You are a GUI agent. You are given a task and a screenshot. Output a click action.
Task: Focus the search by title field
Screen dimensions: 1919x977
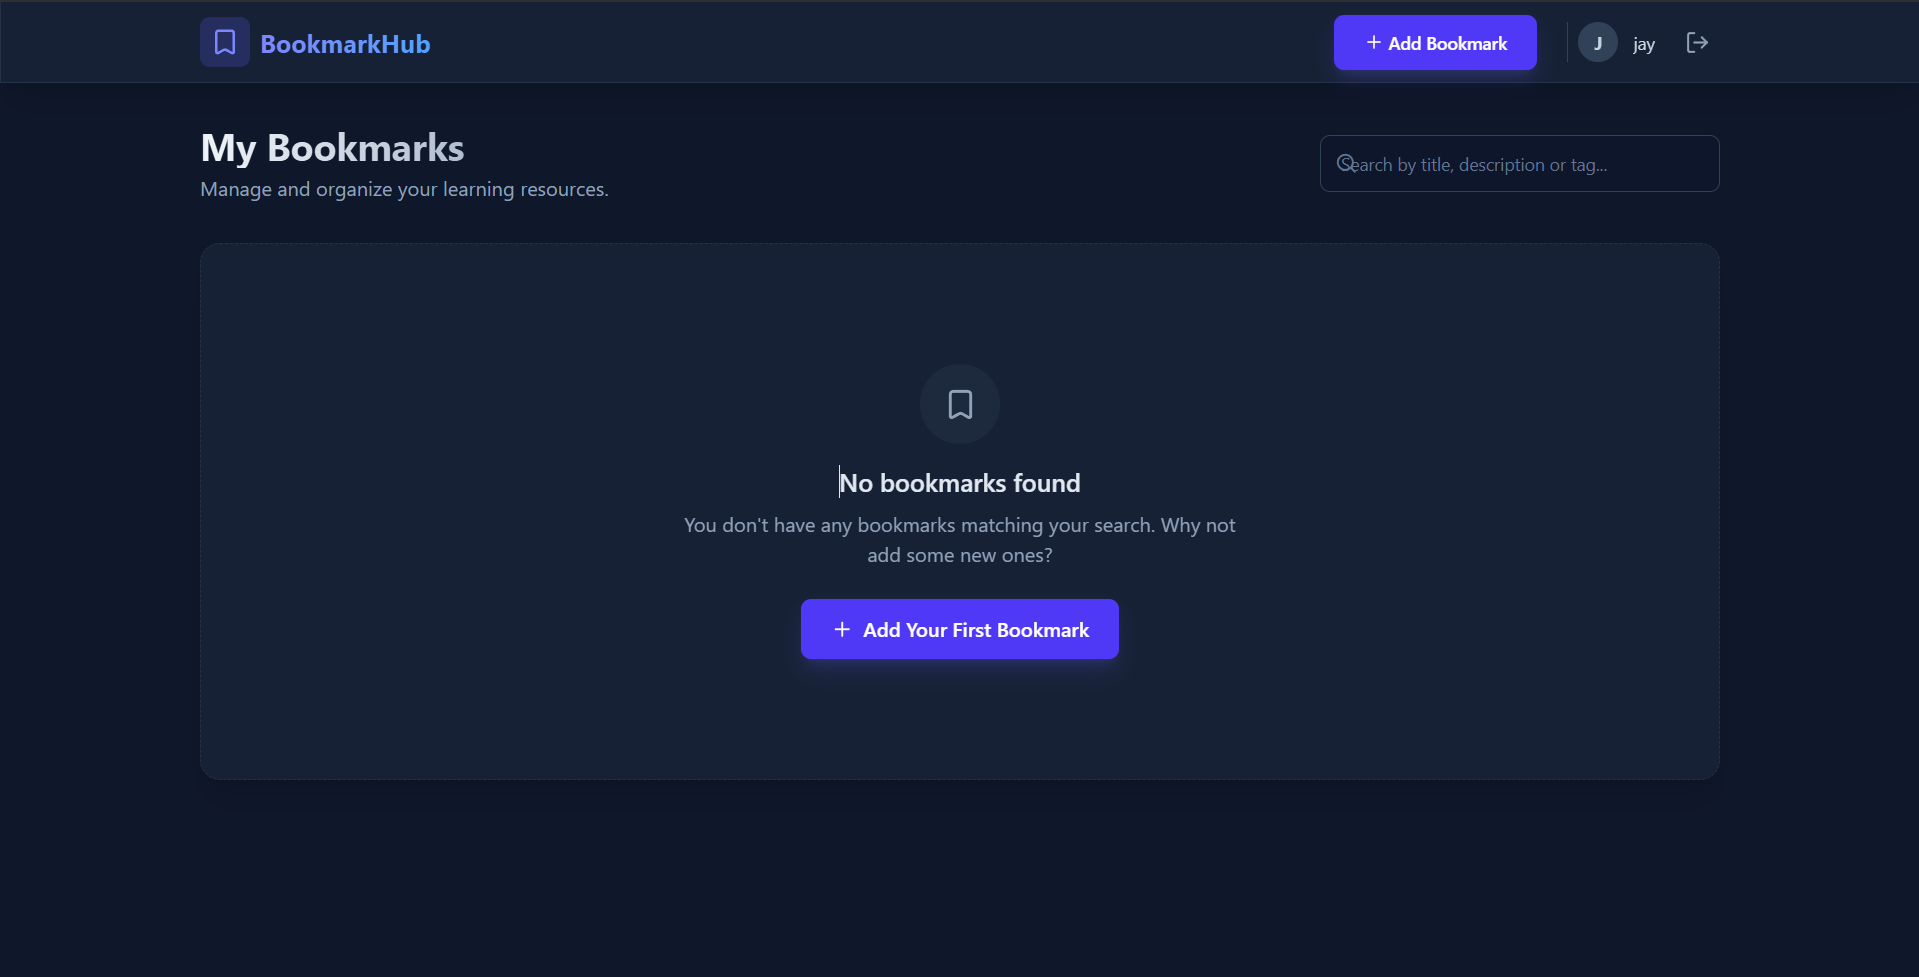click(1530, 164)
